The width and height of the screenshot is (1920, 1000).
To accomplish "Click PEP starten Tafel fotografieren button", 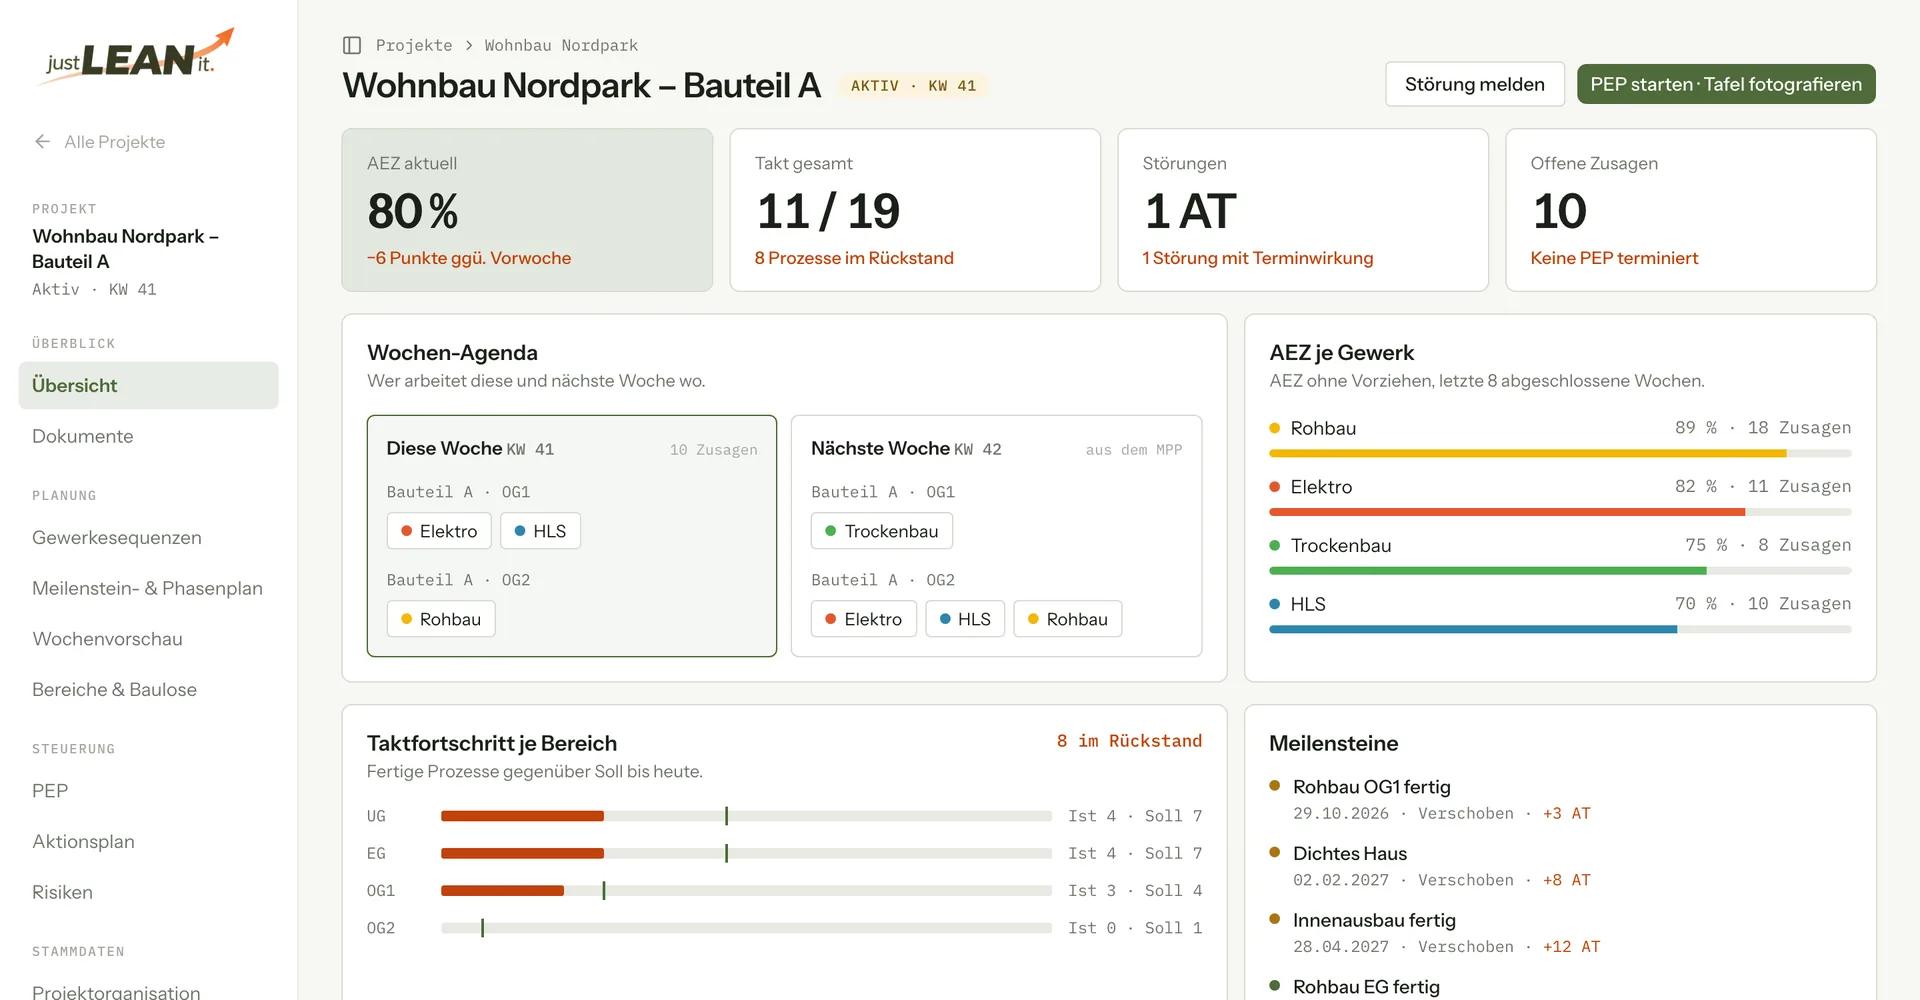I will click(x=1726, y=84).
